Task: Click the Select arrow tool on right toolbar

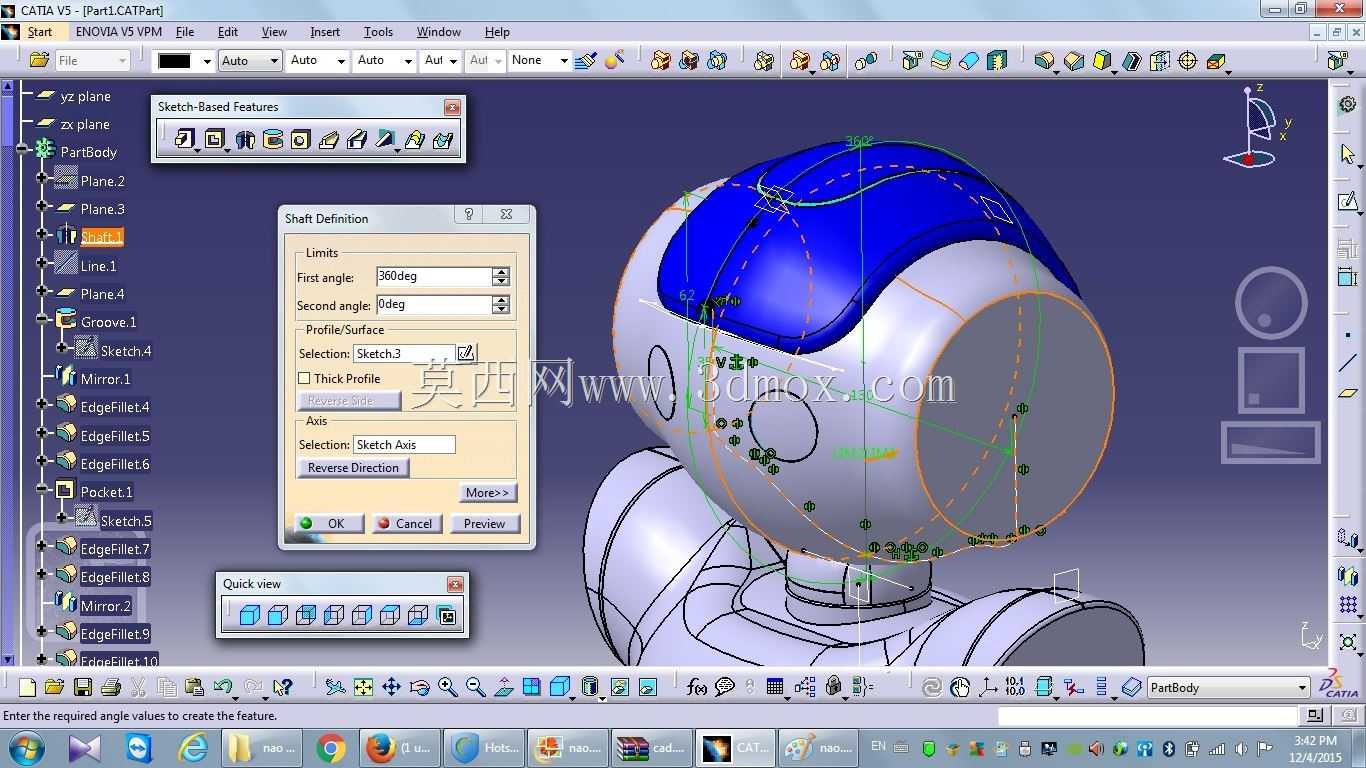Action: (x=1347, y=154)
